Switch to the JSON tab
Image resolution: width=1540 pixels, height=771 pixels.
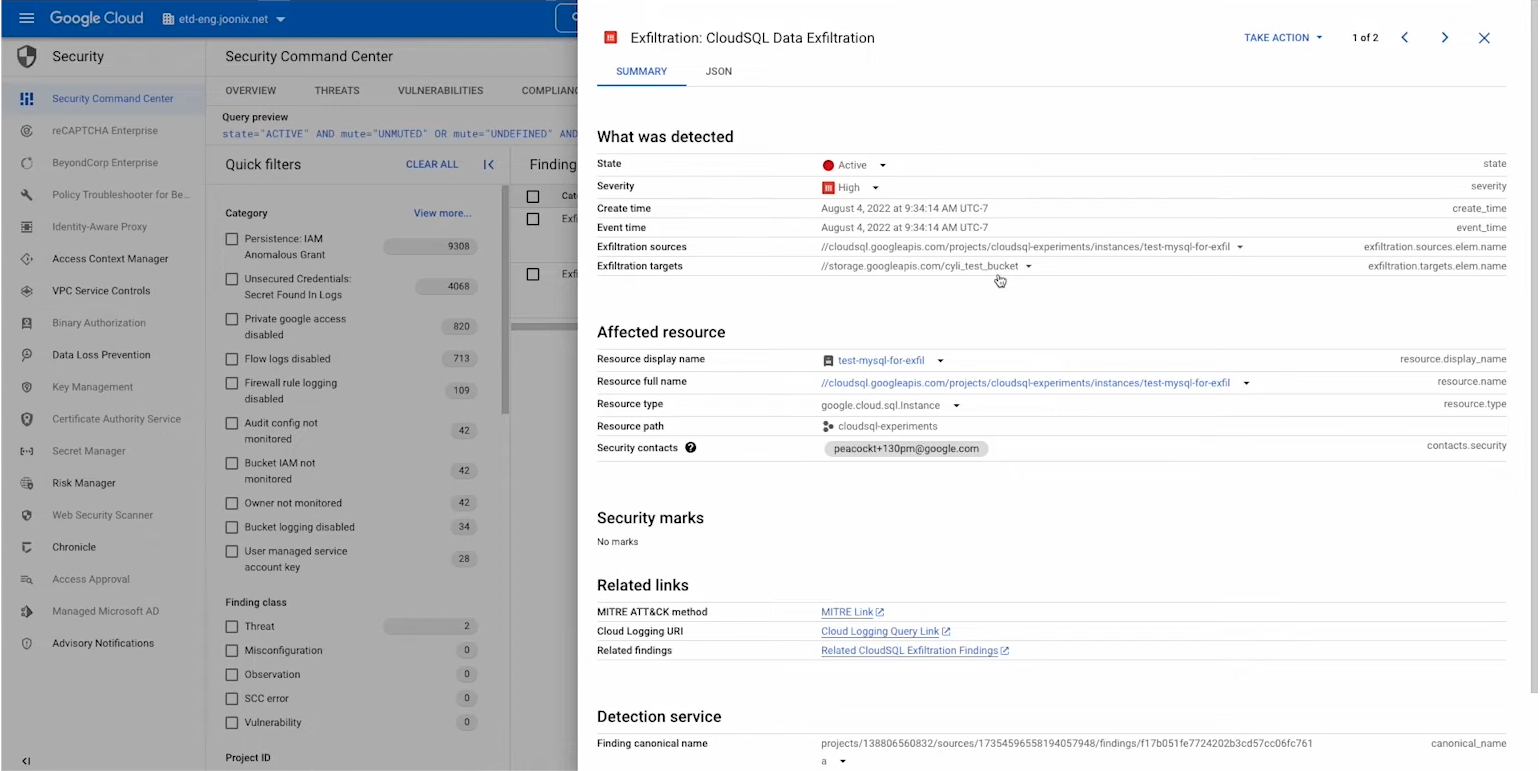point(718,72)
